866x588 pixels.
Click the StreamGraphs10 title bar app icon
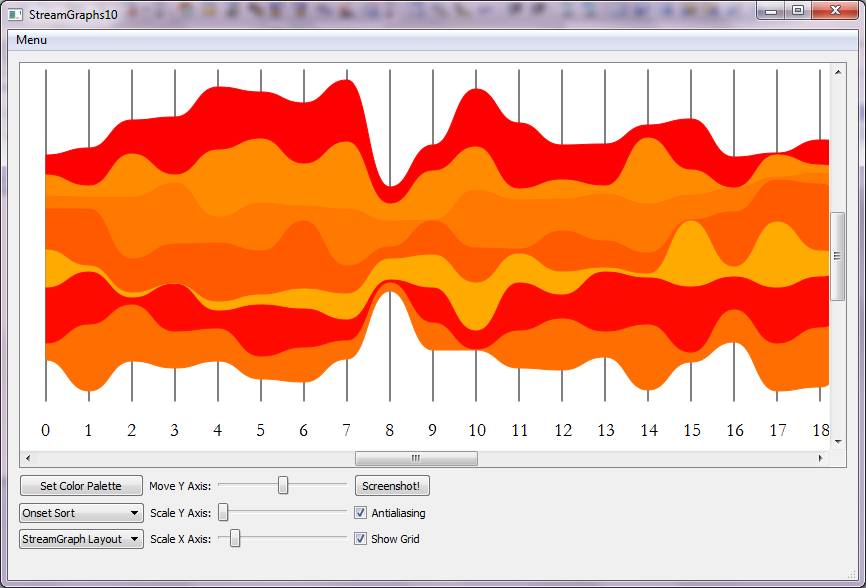(x=15, y=14)
